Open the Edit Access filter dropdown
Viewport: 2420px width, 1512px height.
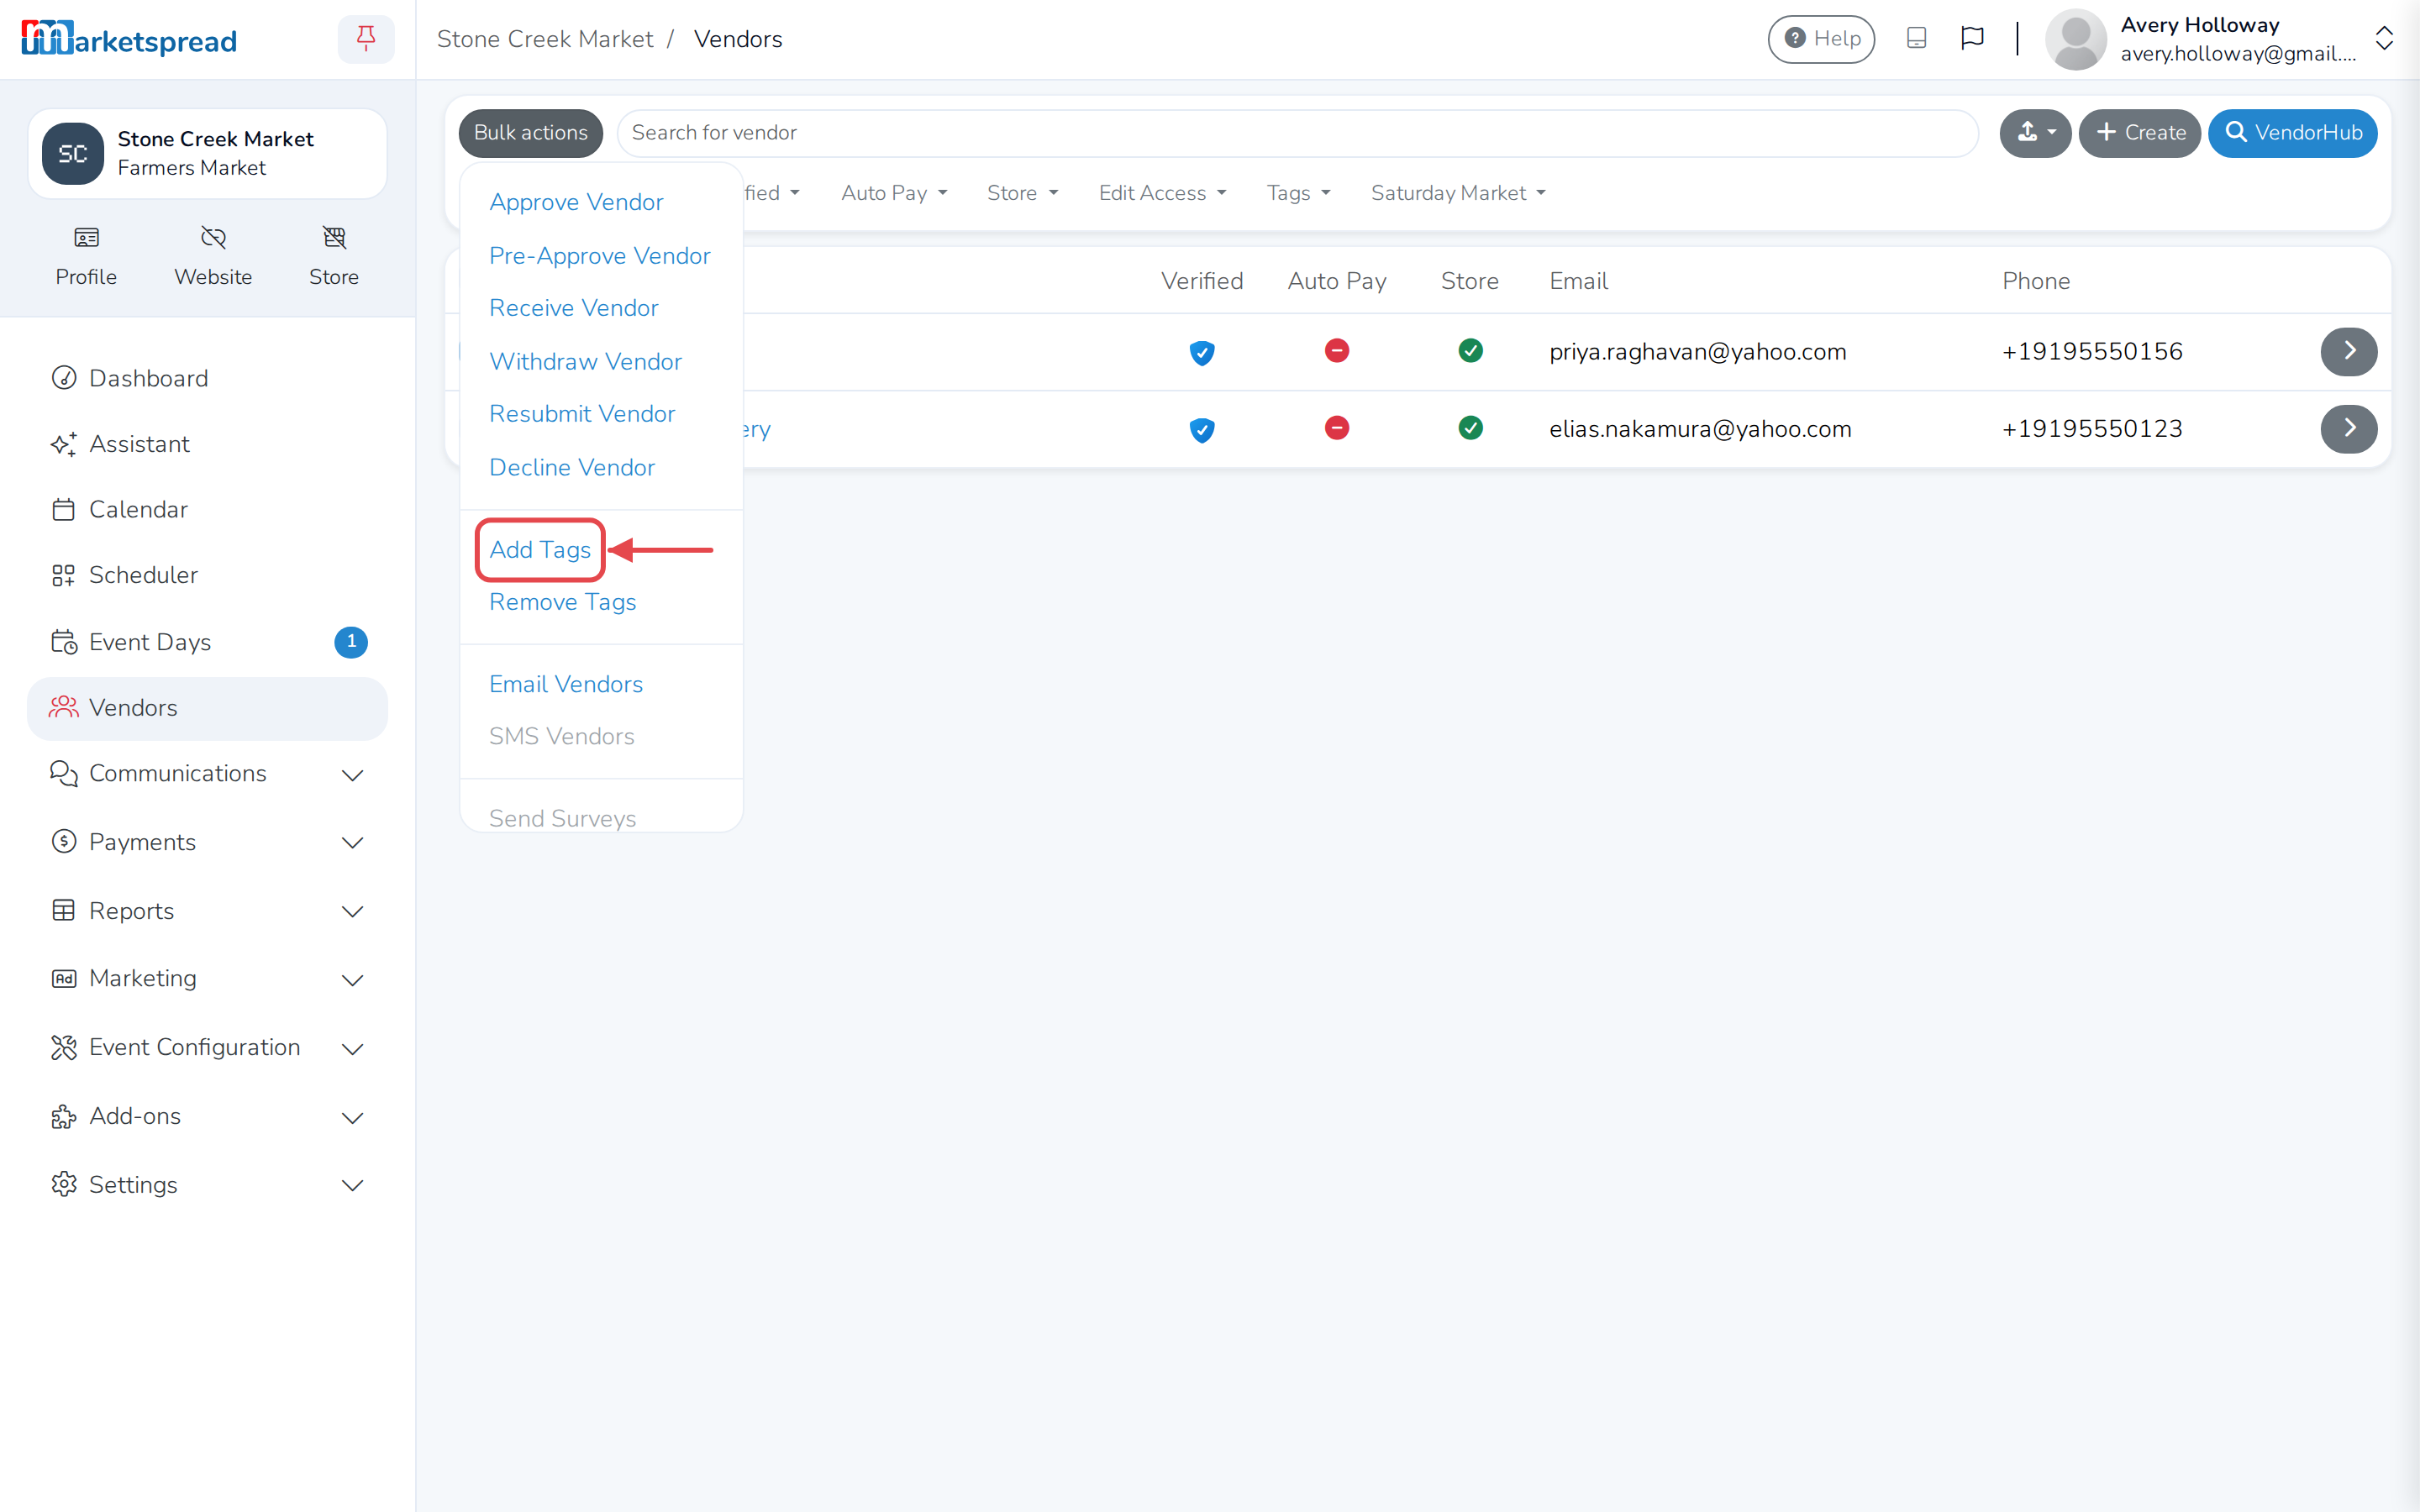click(1162, 193)
